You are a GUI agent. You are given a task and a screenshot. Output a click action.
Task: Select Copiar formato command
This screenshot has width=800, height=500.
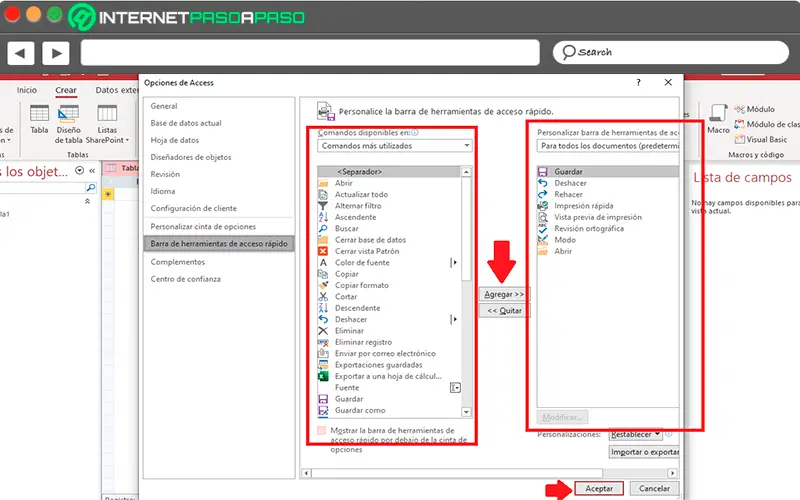pos(389,285)
